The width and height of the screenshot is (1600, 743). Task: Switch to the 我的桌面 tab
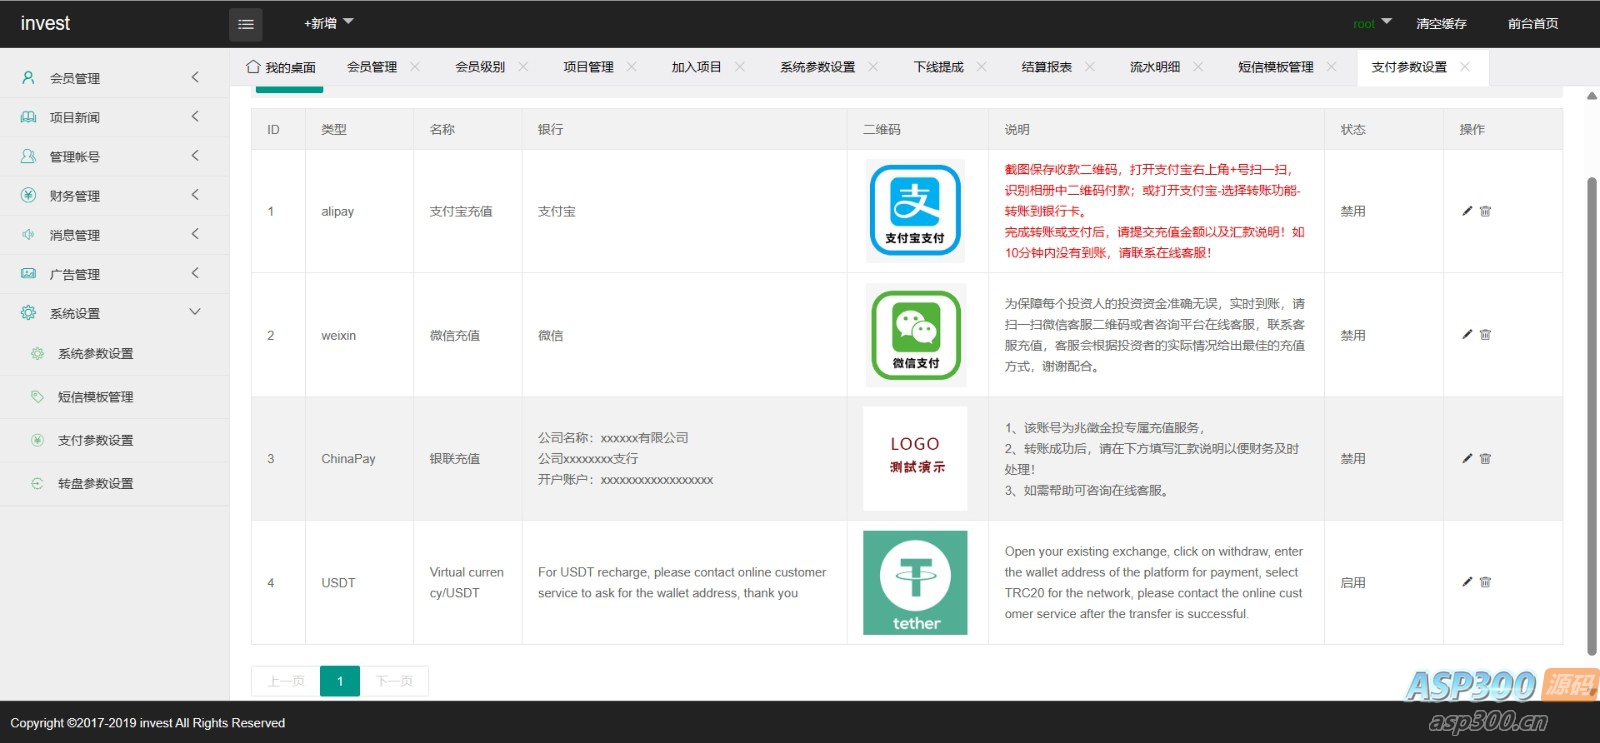pos(281,67)
